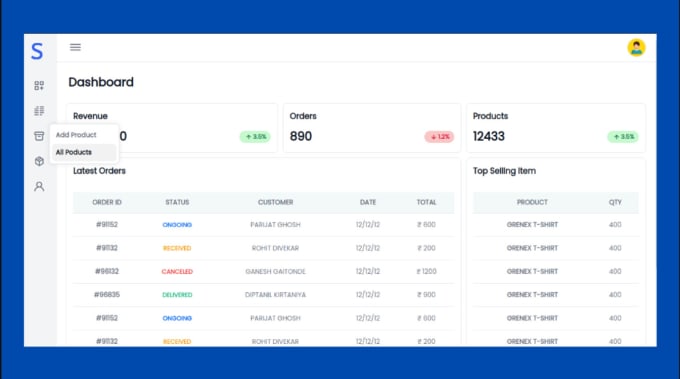
Task: Click the CANCELED status label
Action: (x=177, y=271)
